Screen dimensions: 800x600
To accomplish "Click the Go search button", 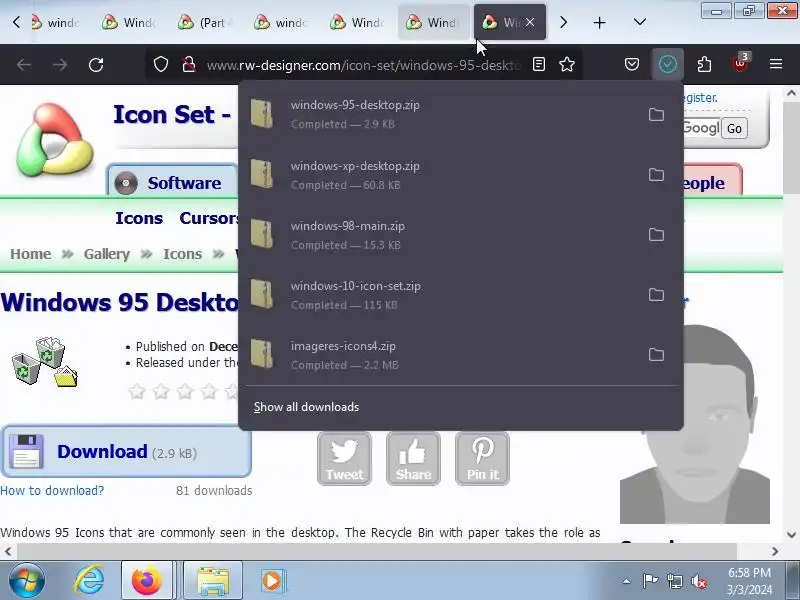I will [x=734, y=128].
